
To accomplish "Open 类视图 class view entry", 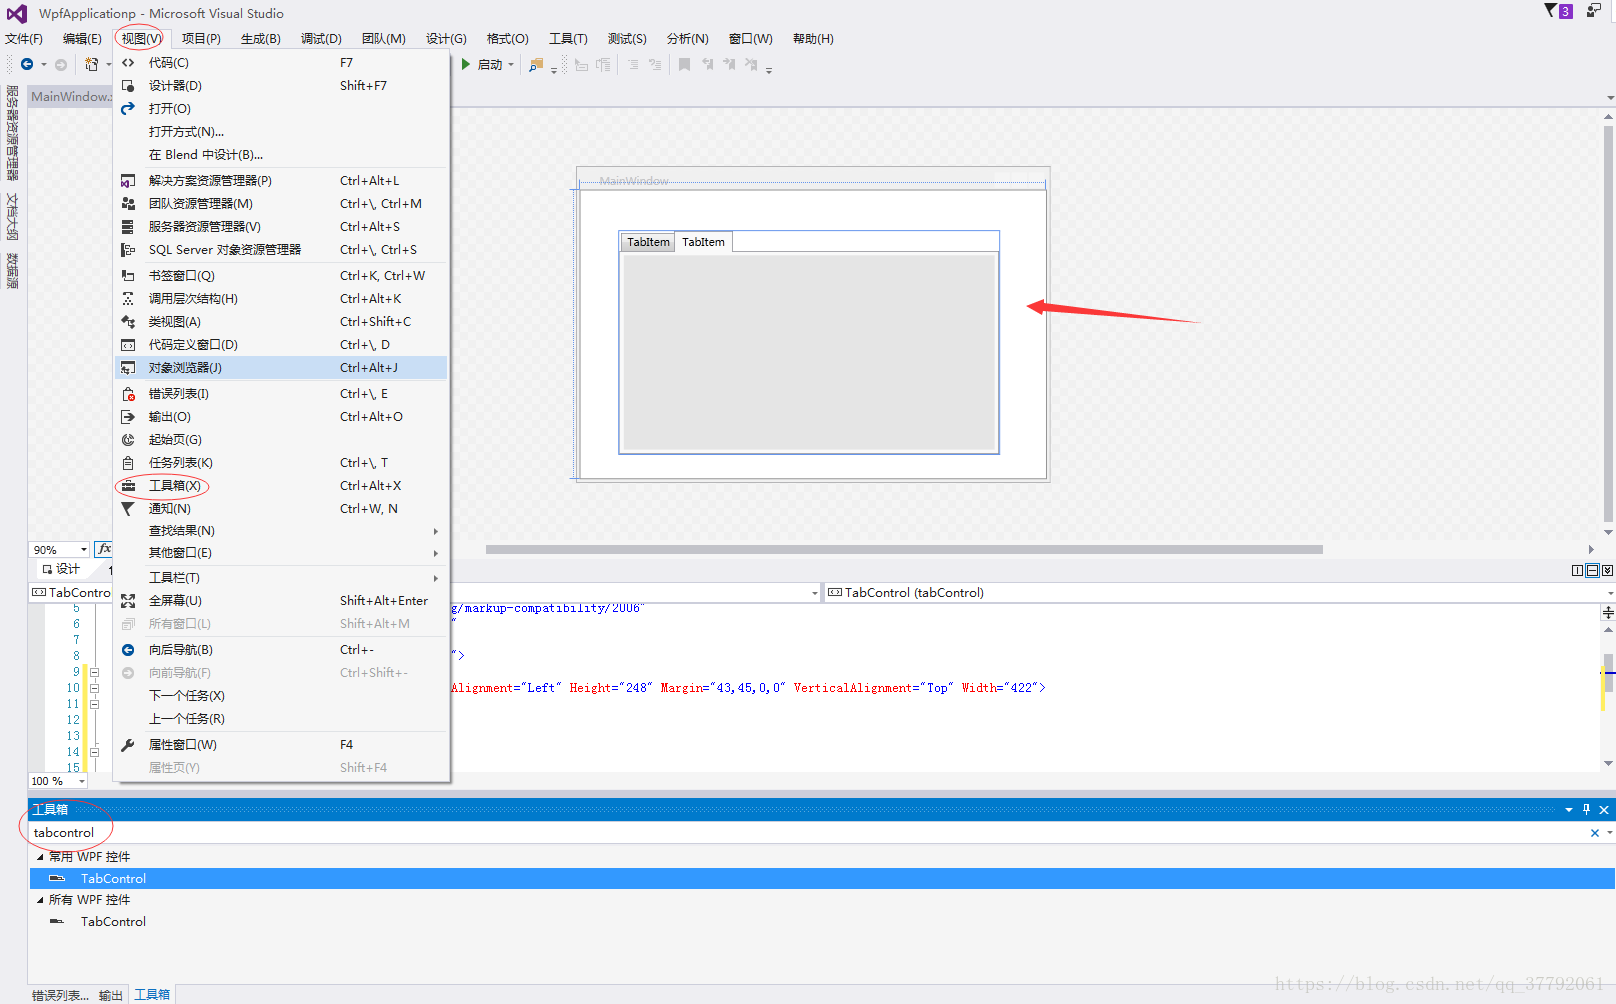I will (x=282, y=321).
